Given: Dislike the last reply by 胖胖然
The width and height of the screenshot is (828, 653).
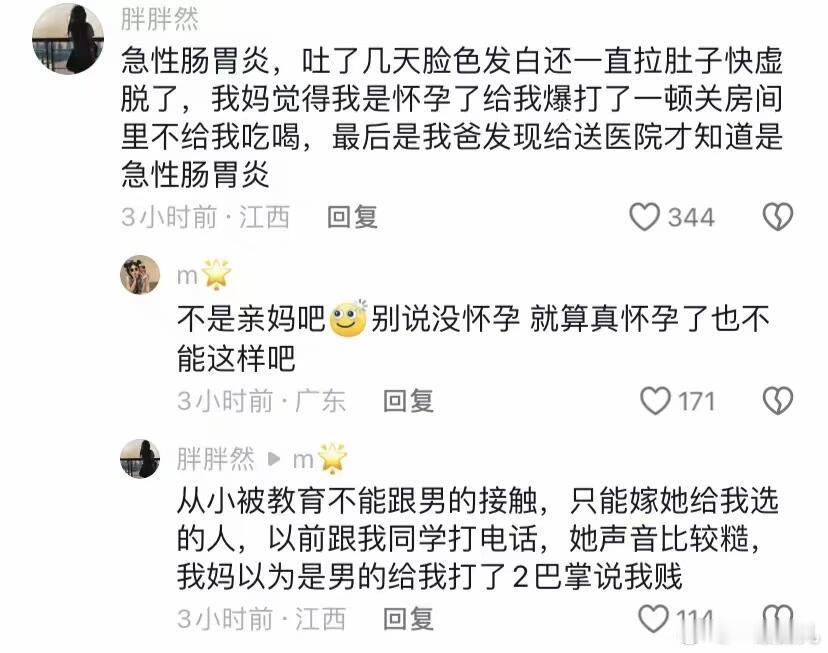Looking at the screenshot, I should (778, 619).
